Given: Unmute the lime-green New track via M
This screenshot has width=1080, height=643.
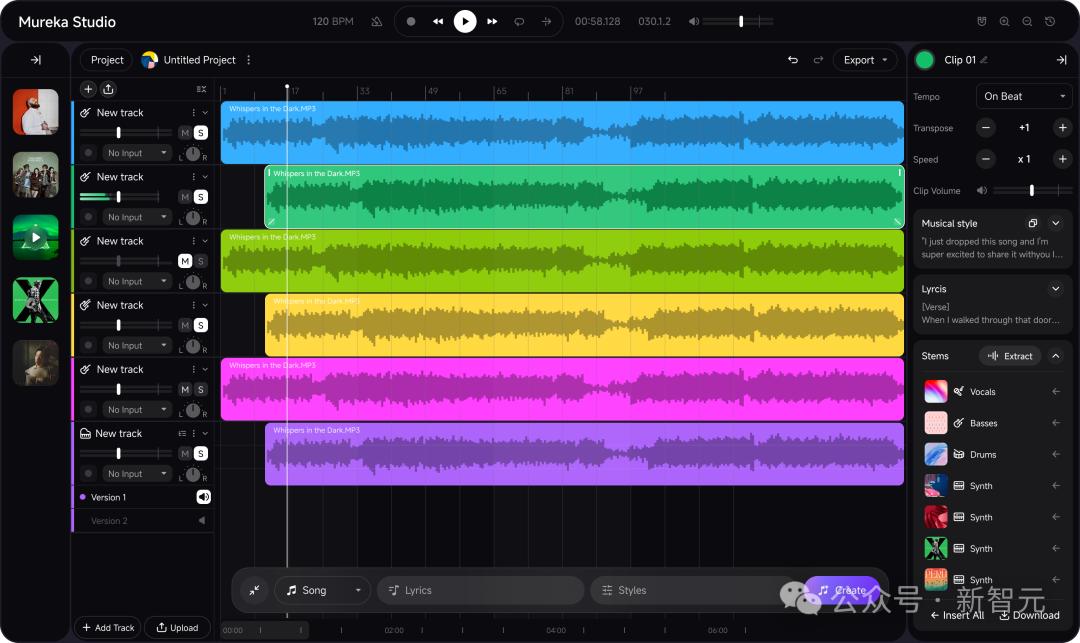Looking at the screenshot, I should [185, 261].
